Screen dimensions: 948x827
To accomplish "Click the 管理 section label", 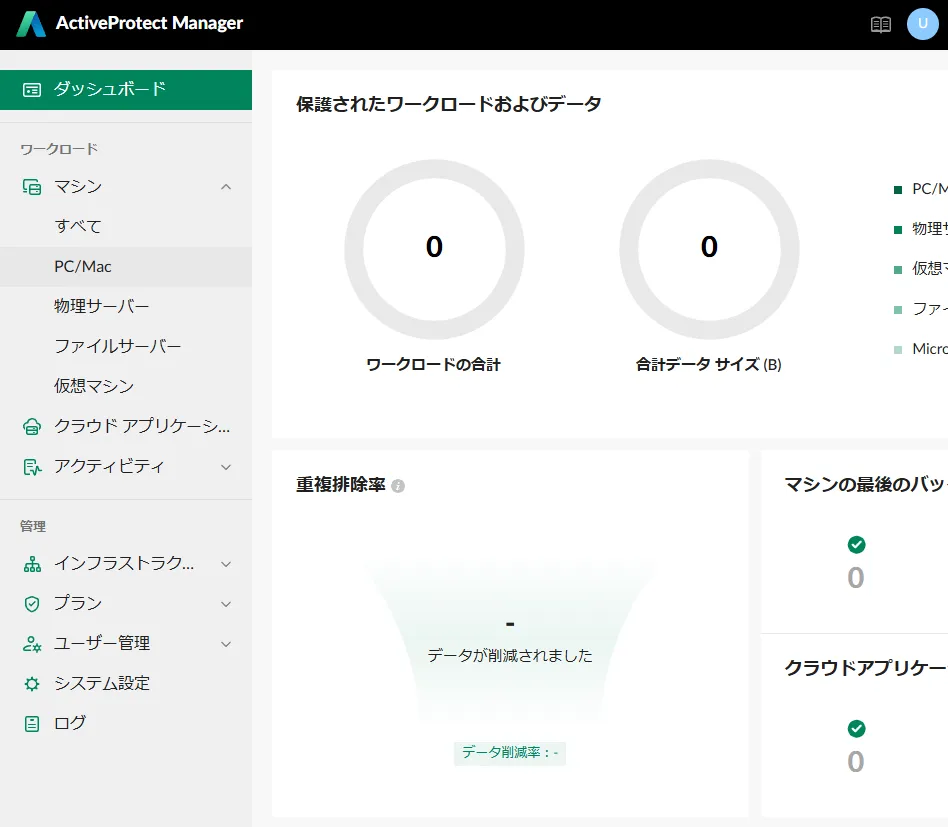I will point(33,527).
